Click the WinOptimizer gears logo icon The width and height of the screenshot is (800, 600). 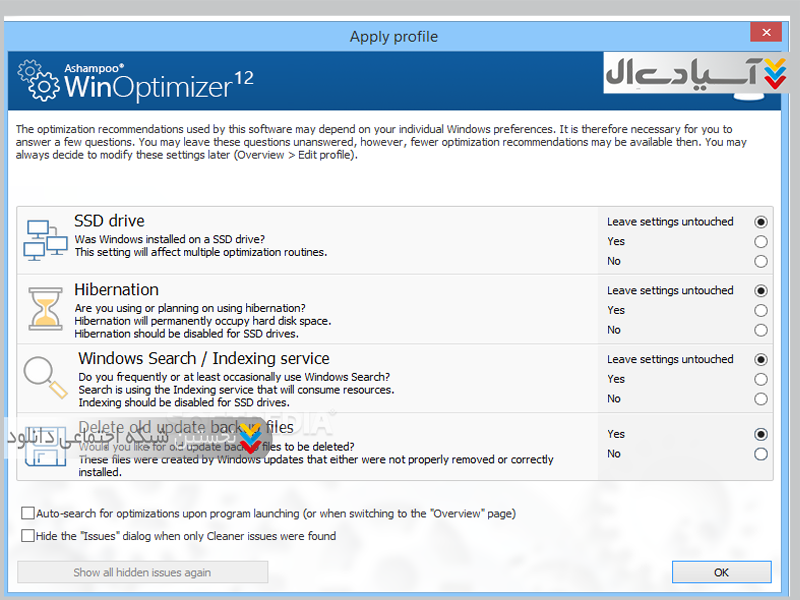coord(40,82)
